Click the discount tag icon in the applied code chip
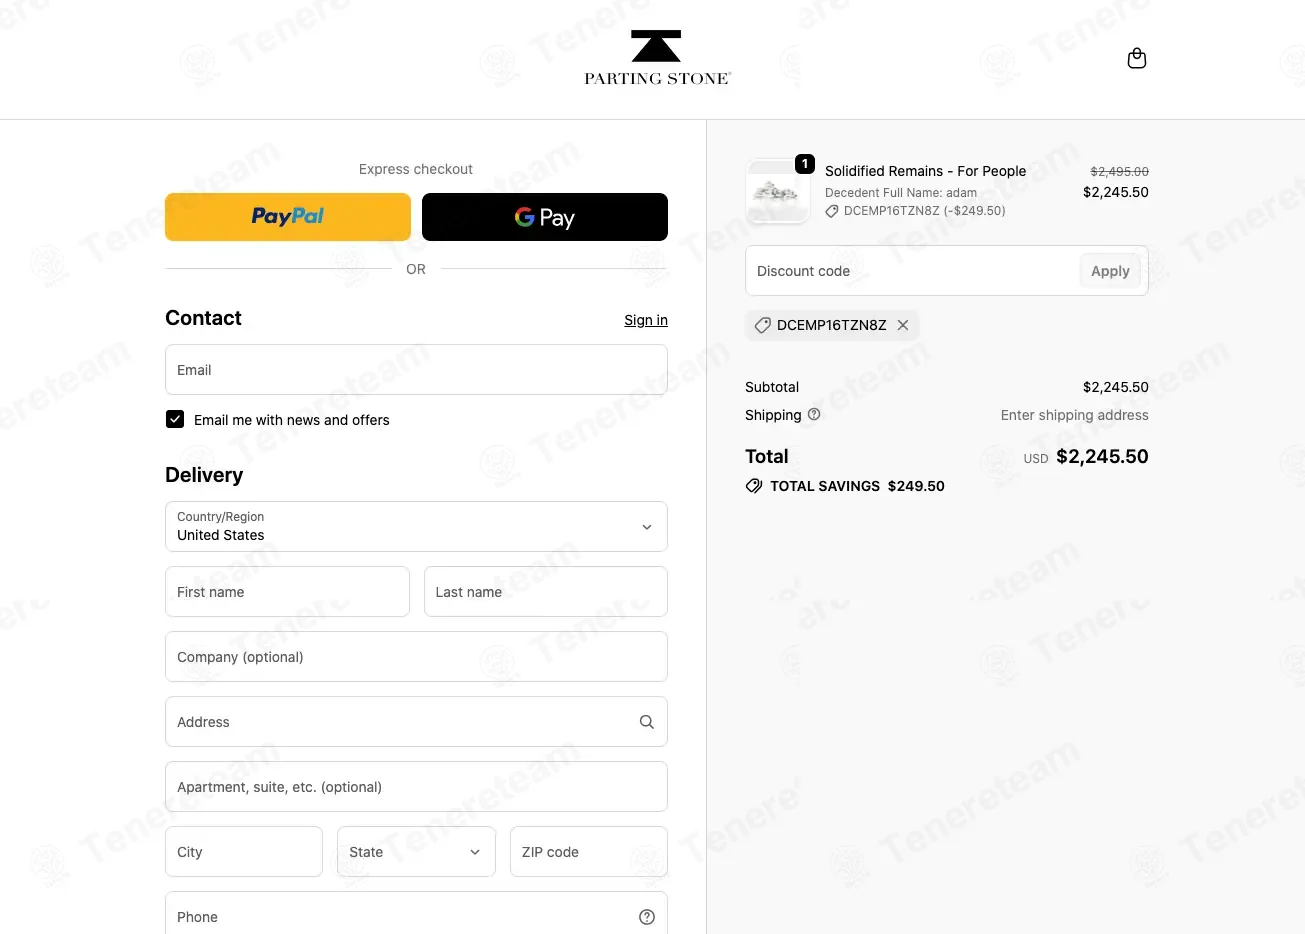Viewport: 1305px width, 934px height. pyautogui.click(x=762, y=325)
